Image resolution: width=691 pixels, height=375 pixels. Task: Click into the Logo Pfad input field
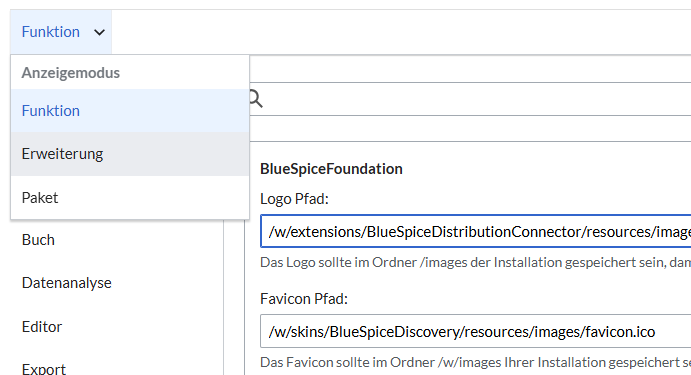click(x=476, y=231)
